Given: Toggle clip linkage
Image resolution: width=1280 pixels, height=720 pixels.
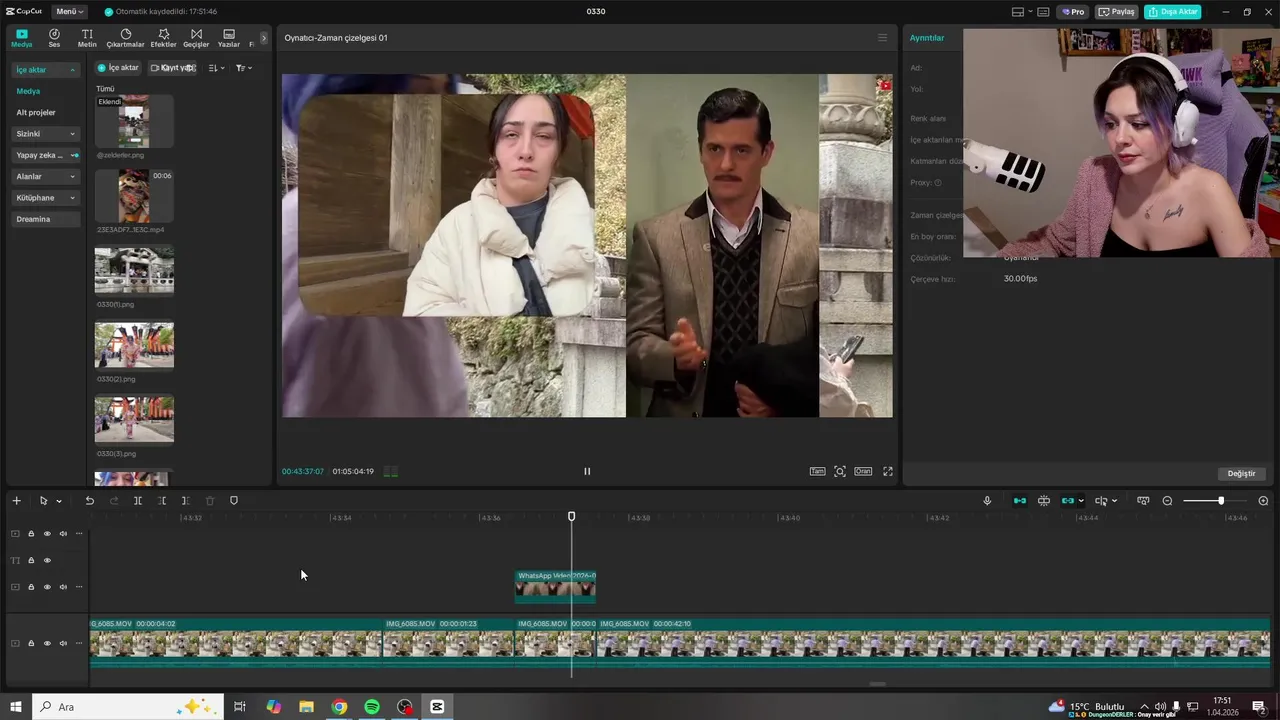Looking at the screenshot, I should 1068,500.
